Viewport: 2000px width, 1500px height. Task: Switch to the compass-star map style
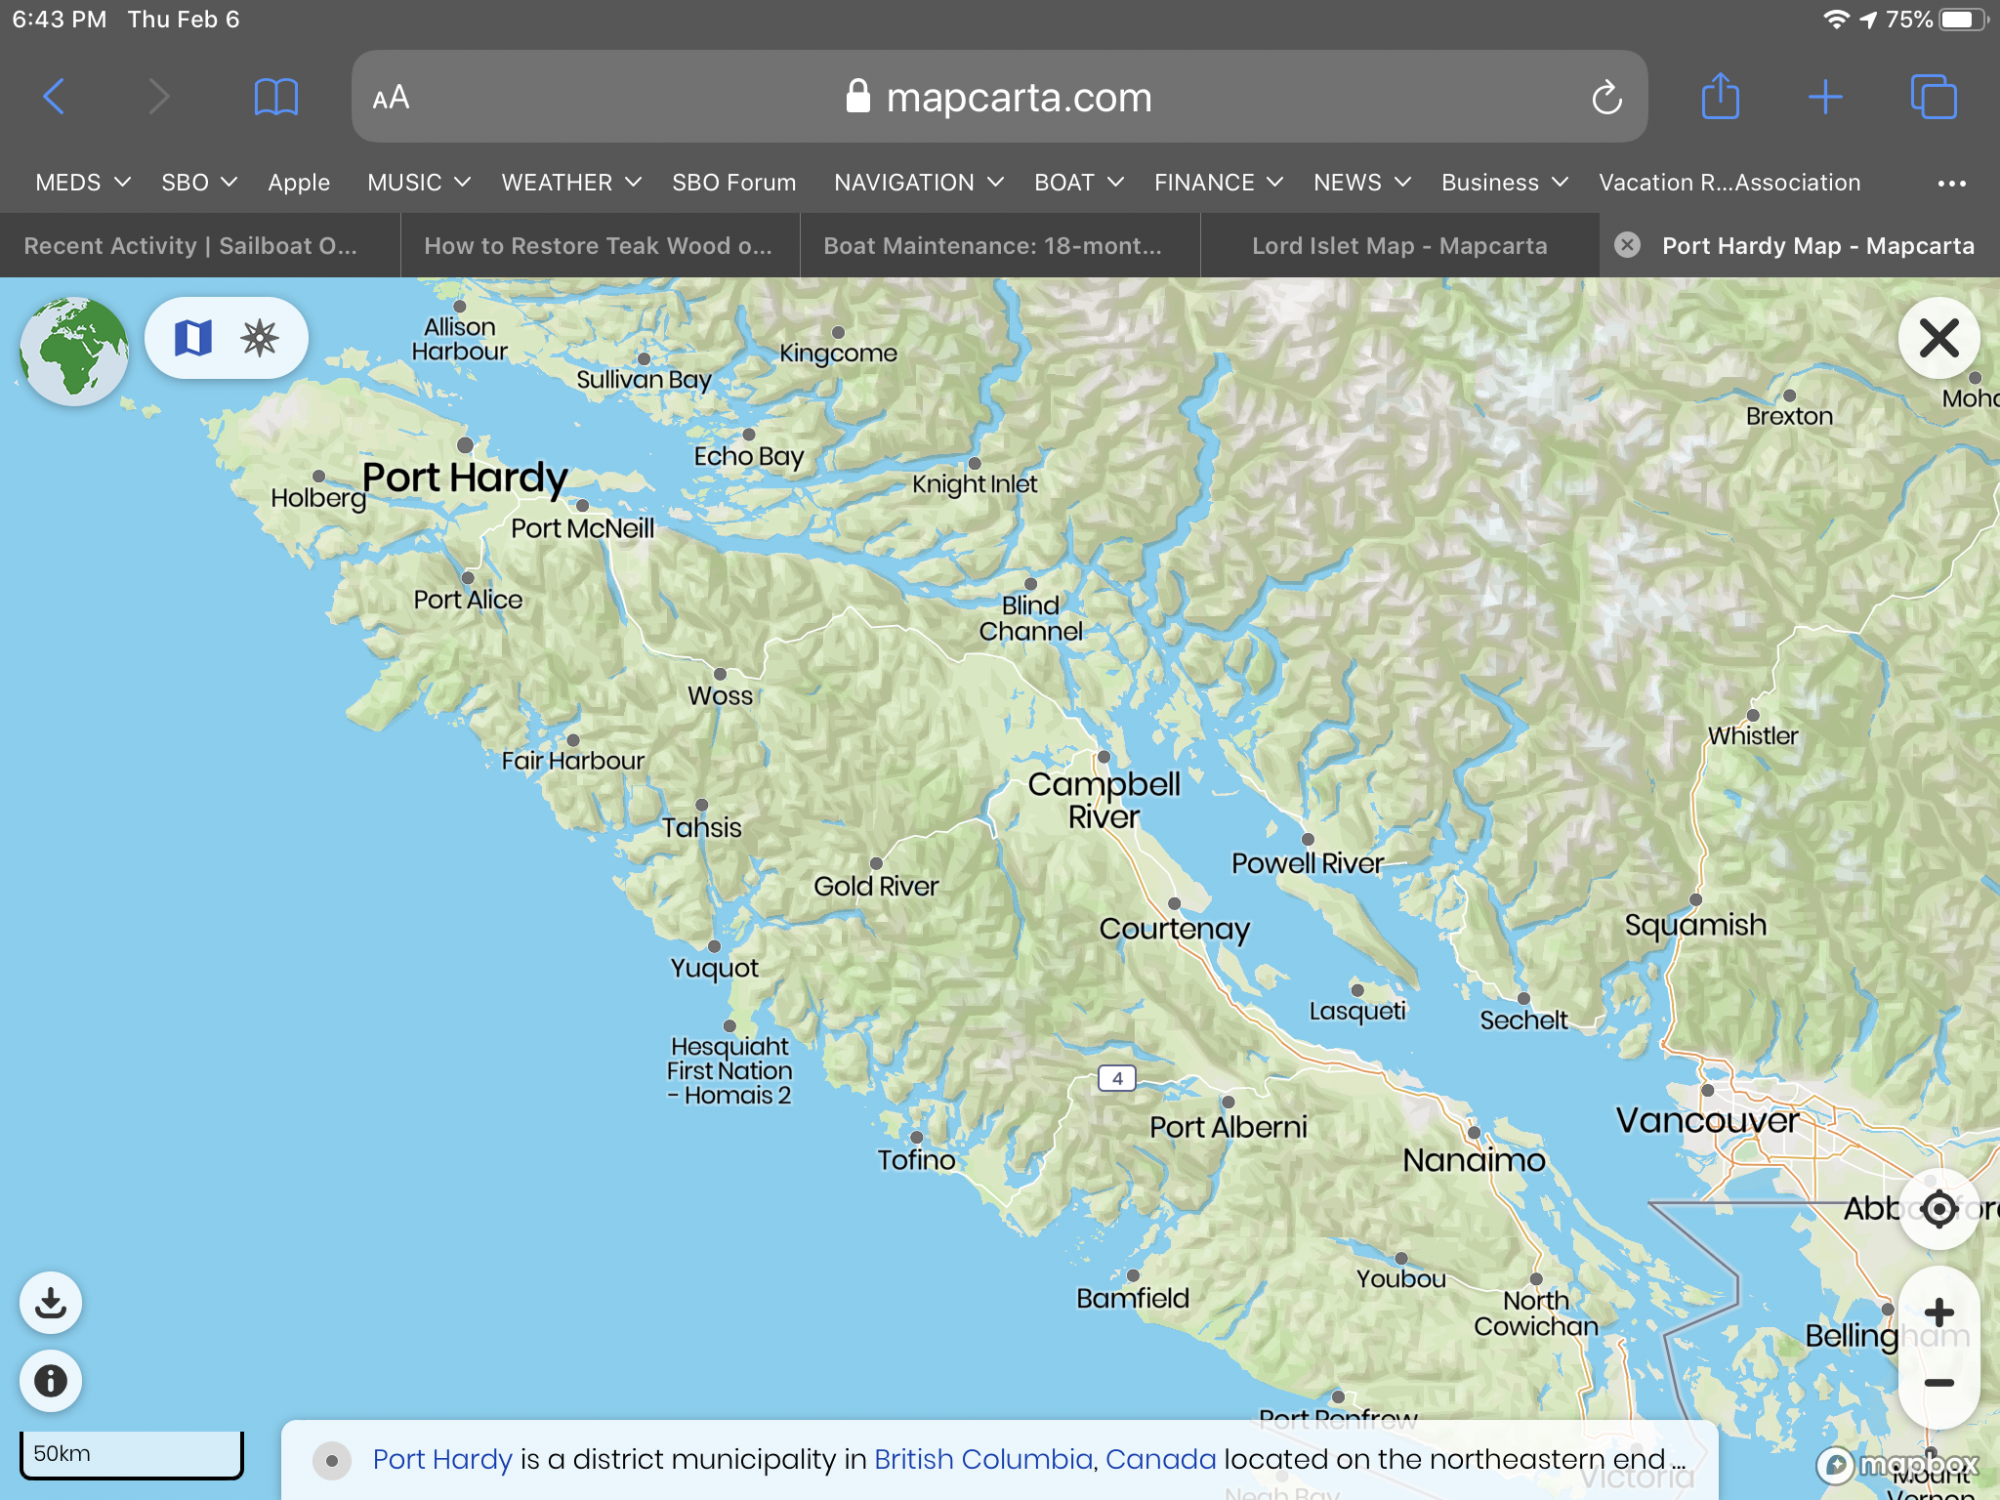click(x=260, y=338)
